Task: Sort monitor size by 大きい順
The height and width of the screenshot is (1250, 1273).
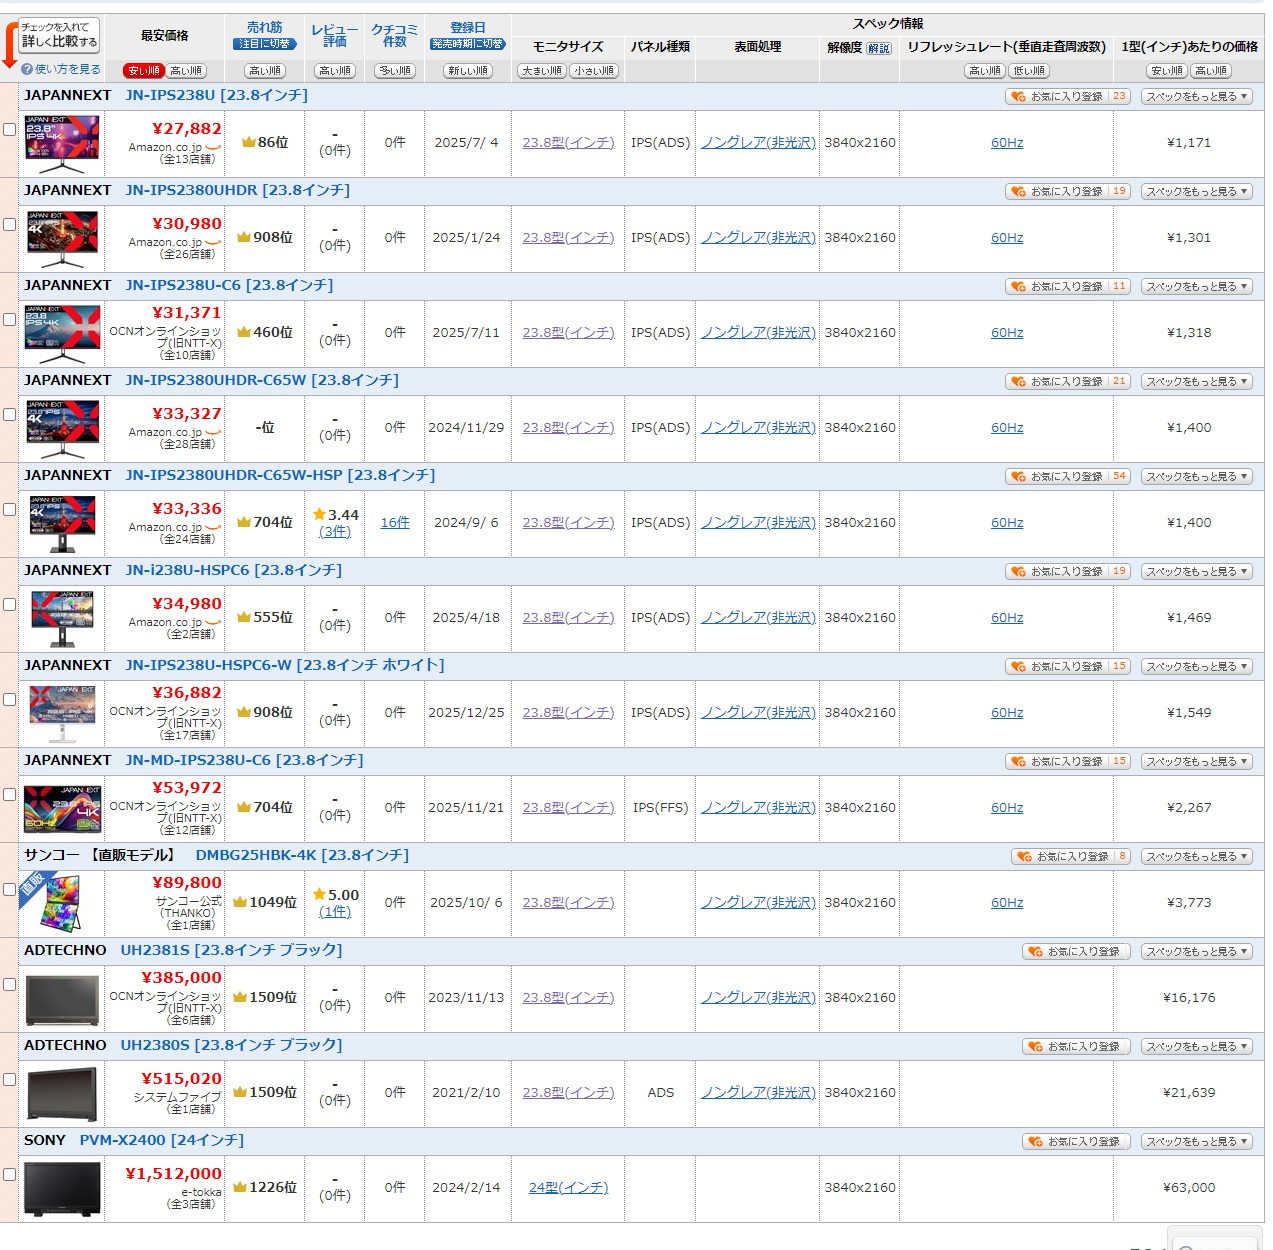Action: (542, 71)
